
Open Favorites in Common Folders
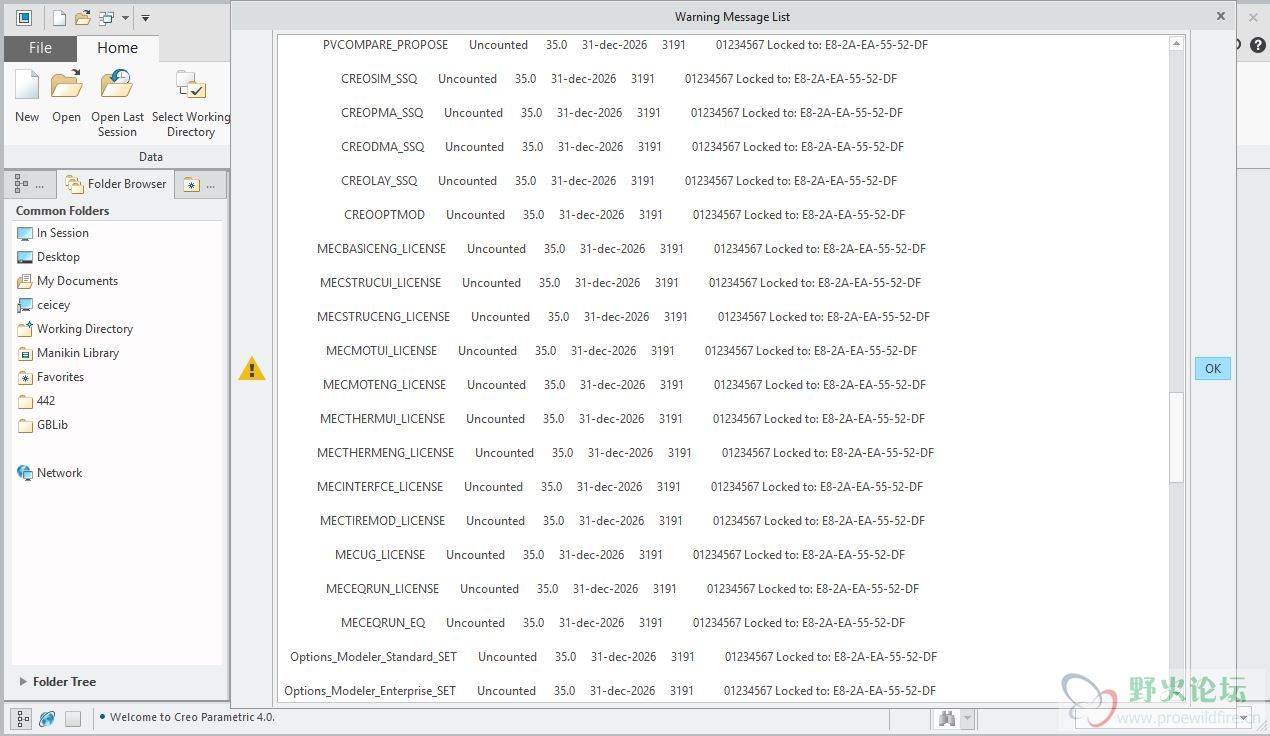pos(51,377)
